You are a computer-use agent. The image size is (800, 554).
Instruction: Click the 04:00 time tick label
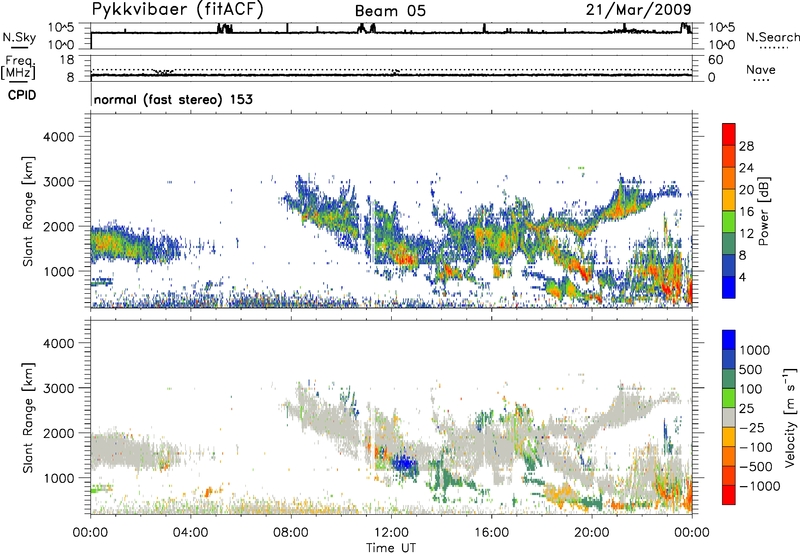(190, 533)
